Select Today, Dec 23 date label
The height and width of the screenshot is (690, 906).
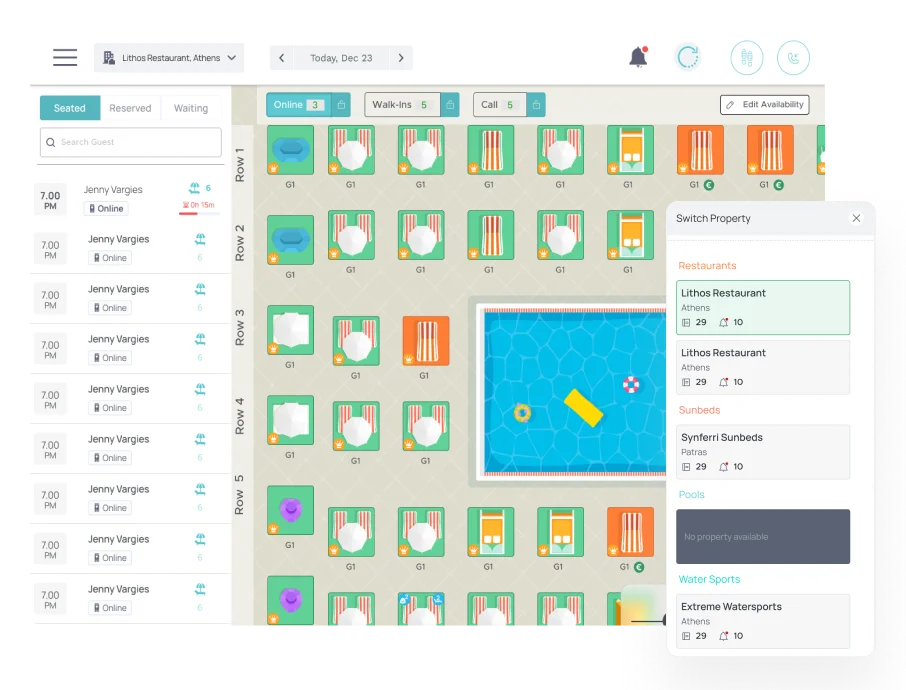341,58
